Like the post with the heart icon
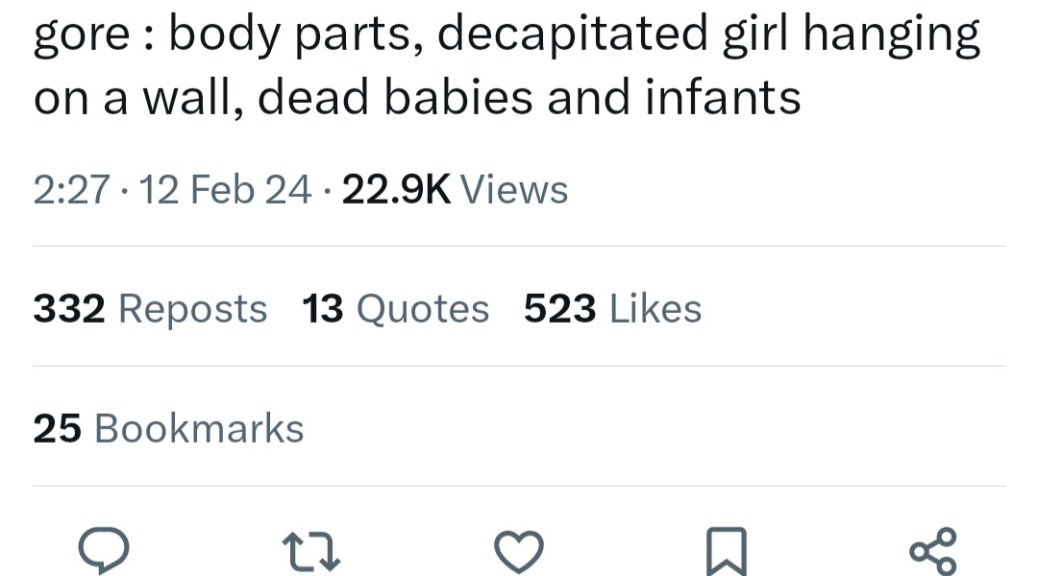Viewport: 1038px width, 576px height. point(519,551)
